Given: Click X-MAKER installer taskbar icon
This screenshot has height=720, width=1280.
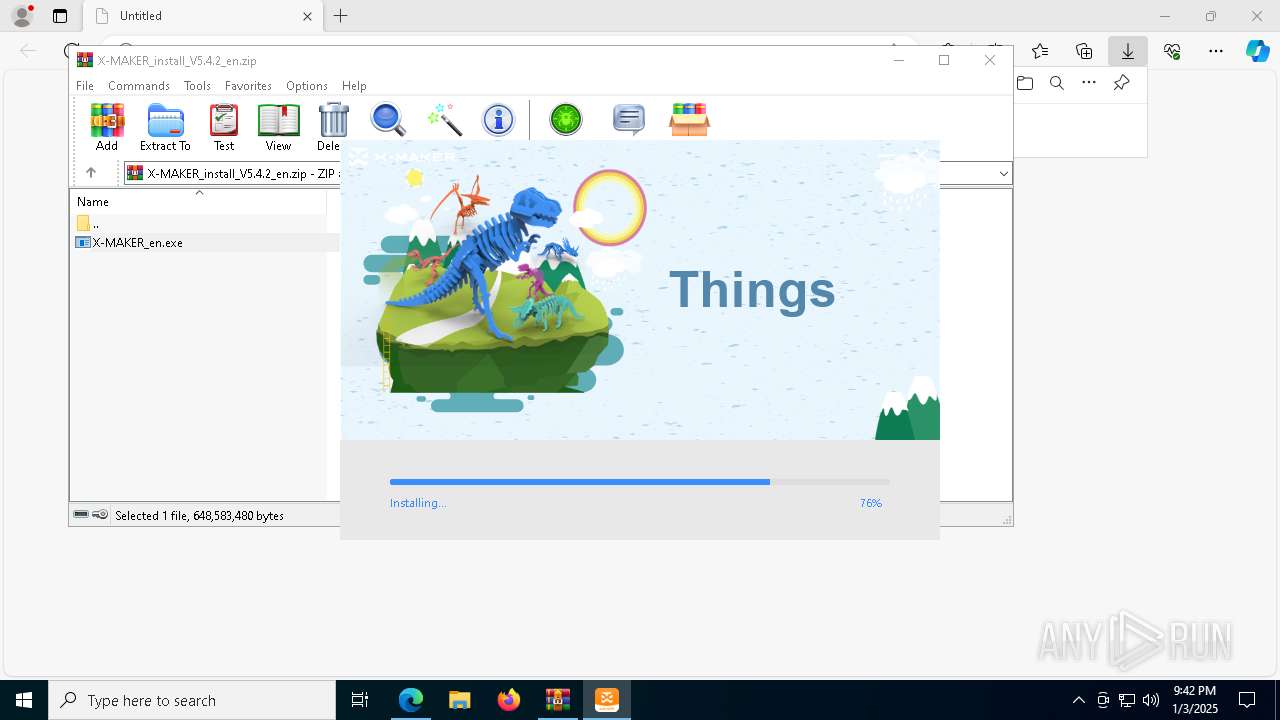Looking at the screenshot, I should point(607,700).
